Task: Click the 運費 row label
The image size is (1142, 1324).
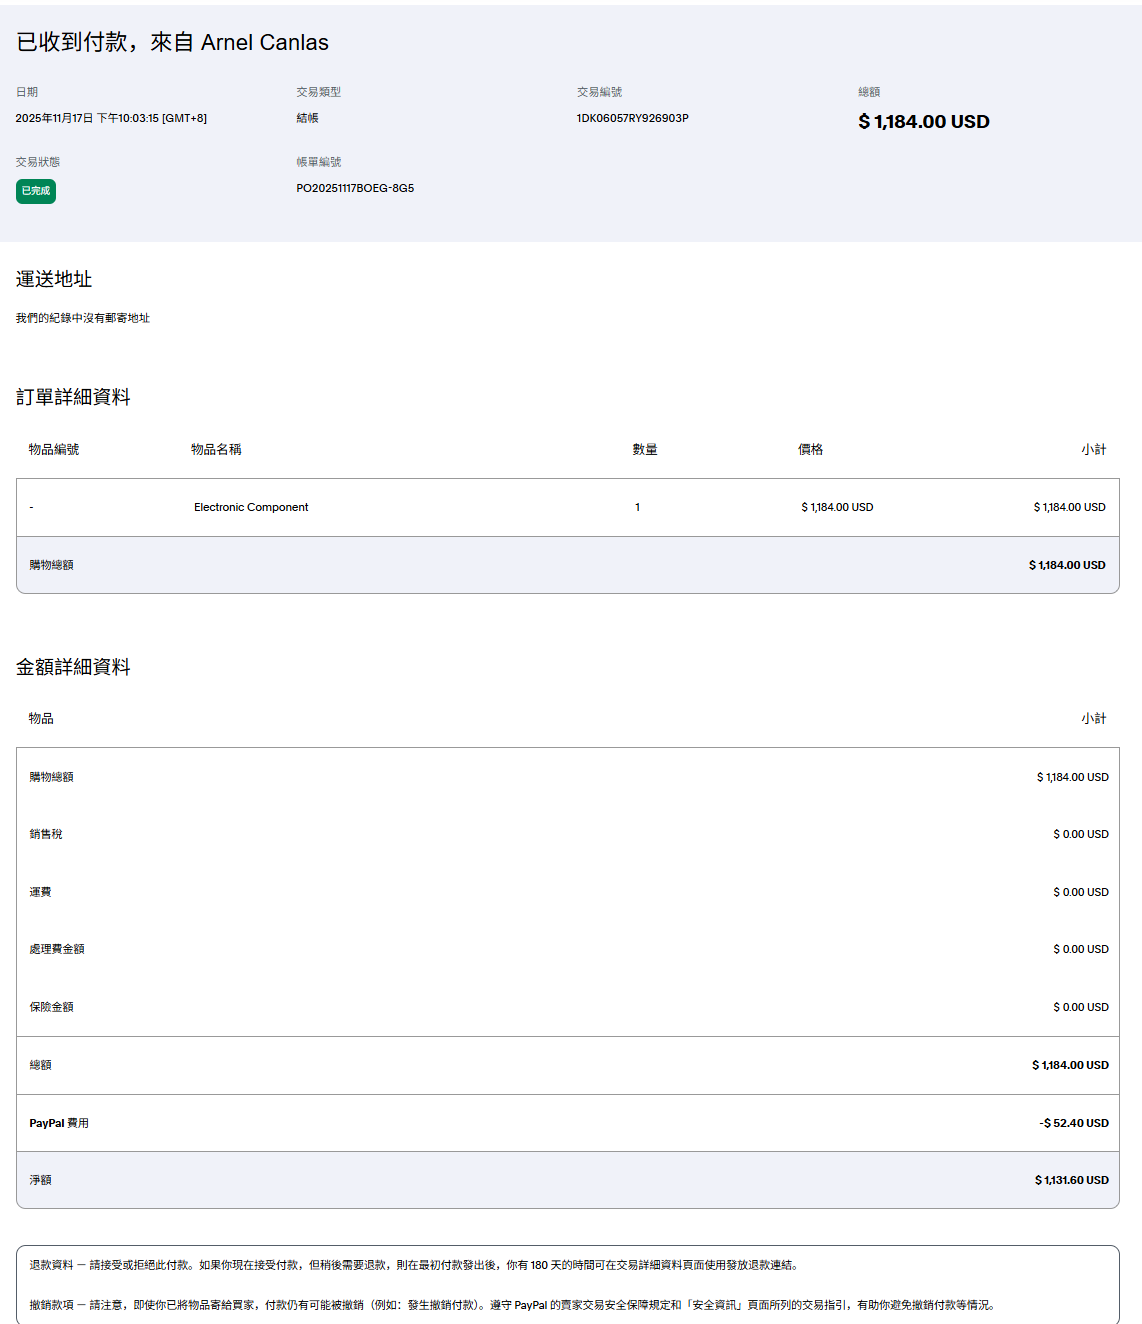Action: (x=40, y=892)
